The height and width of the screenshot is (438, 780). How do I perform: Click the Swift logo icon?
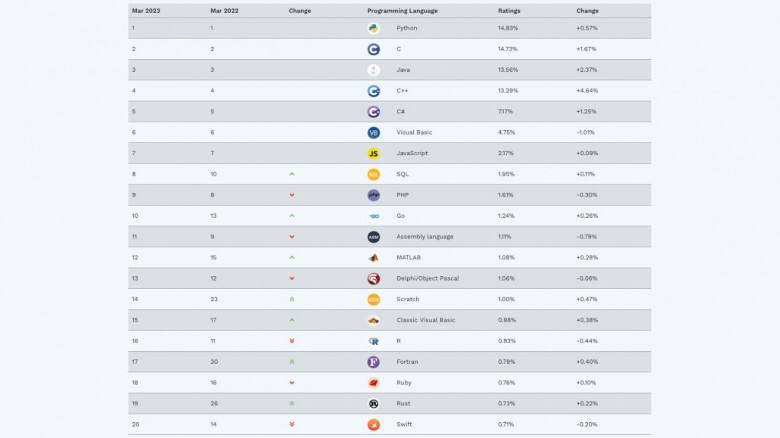tap(373, 424)
